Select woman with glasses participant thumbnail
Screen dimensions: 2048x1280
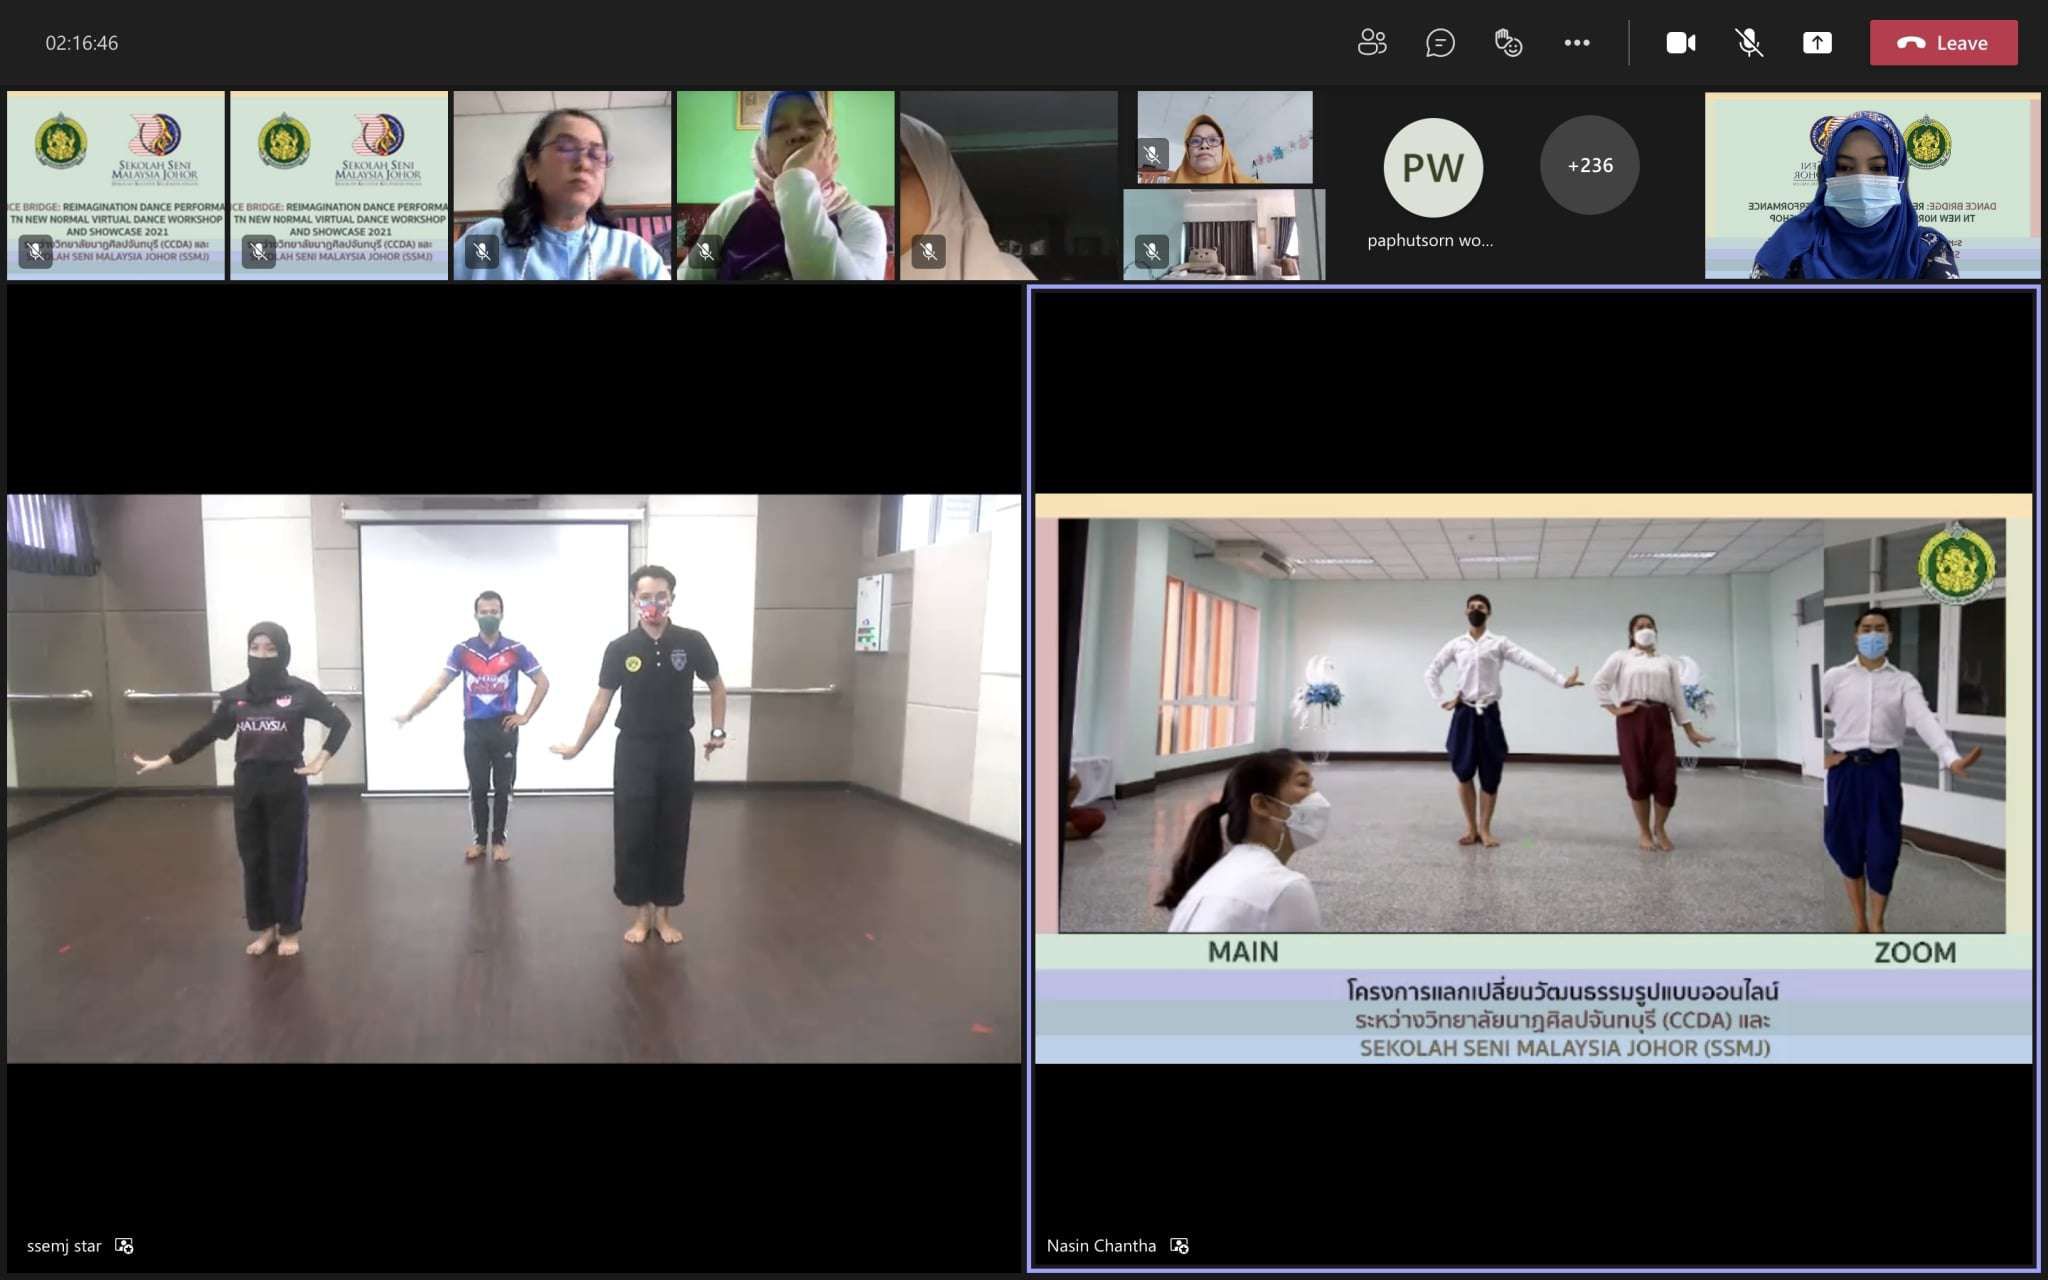pyautogui.click(x=562, y=185)
